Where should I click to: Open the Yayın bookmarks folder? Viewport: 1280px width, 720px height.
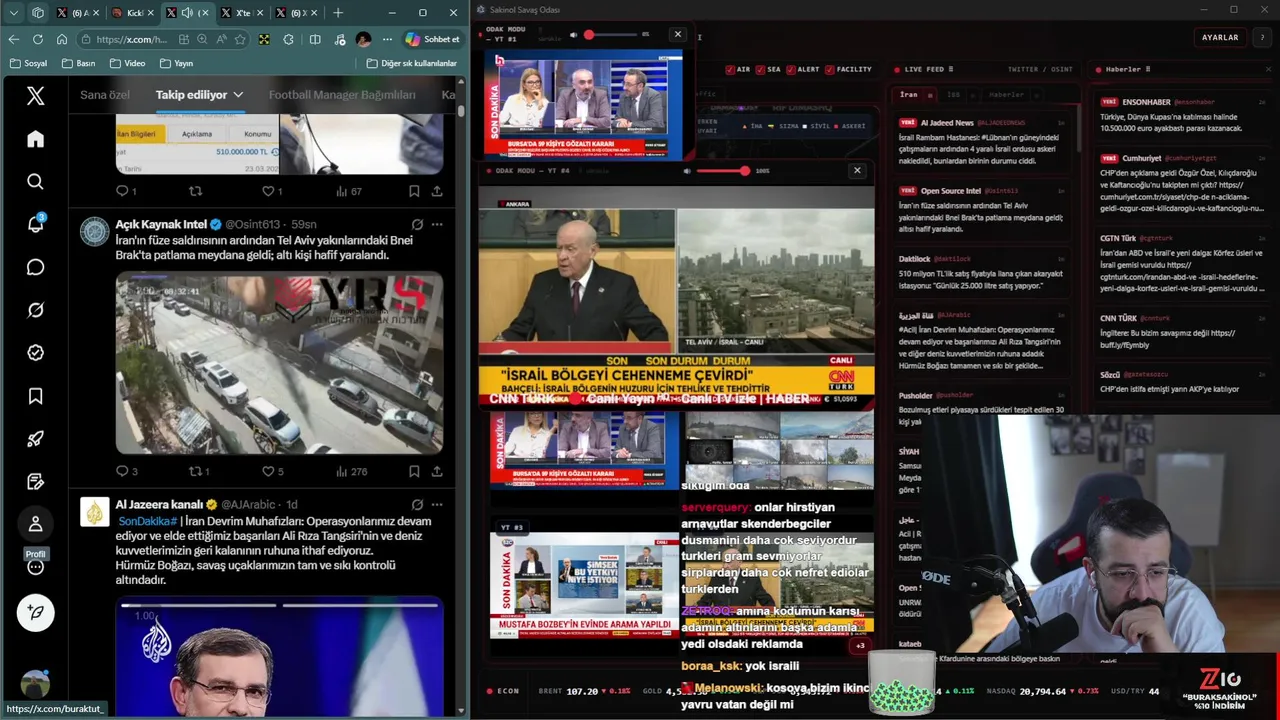point(175,63)
